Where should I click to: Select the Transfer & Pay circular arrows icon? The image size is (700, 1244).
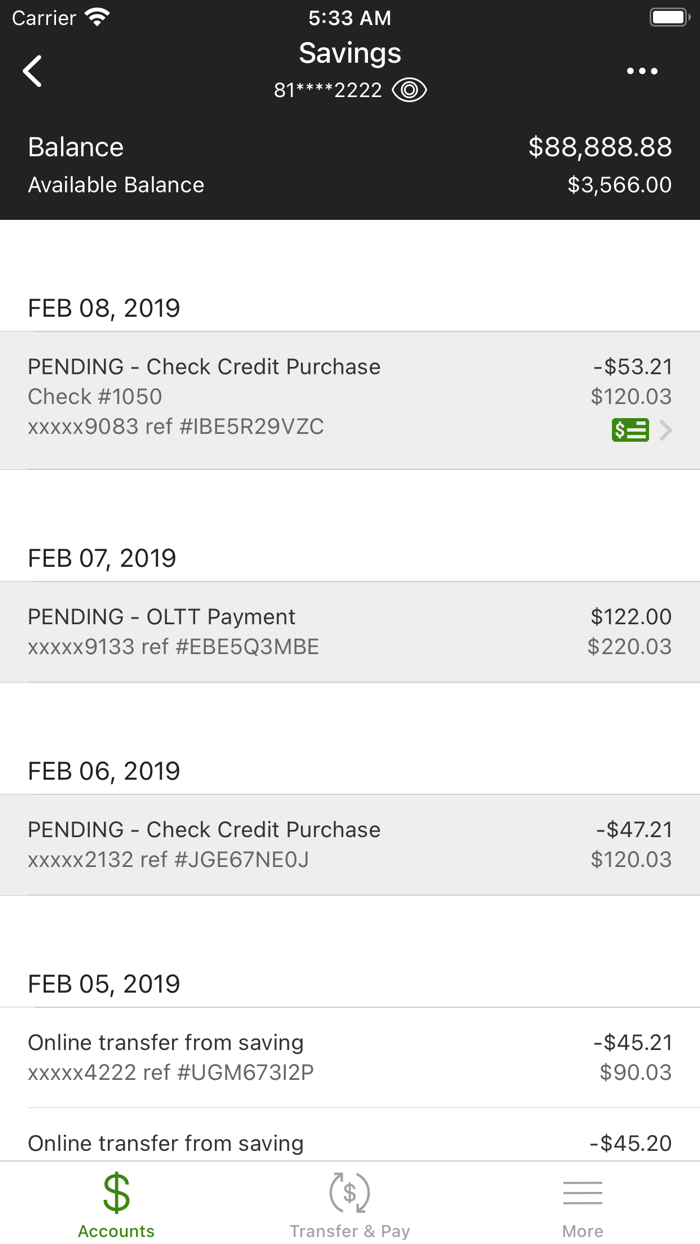[349, 1192]
